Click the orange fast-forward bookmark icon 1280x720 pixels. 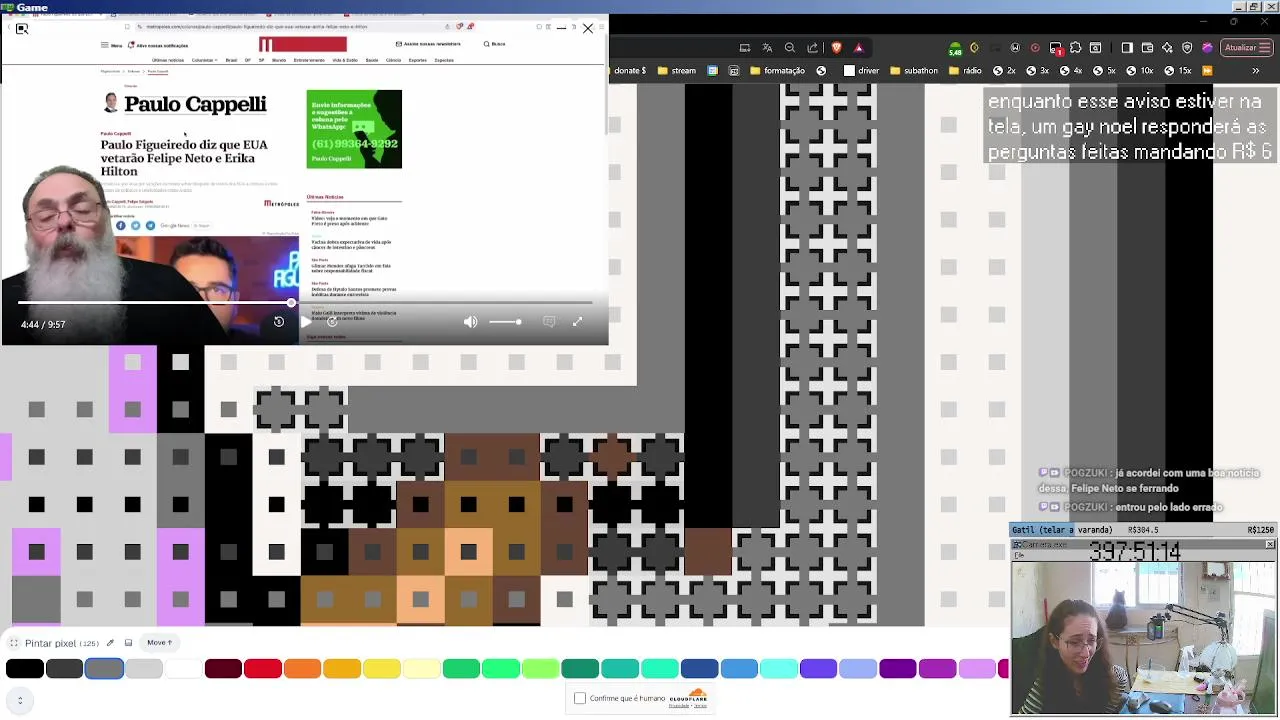1207,71
